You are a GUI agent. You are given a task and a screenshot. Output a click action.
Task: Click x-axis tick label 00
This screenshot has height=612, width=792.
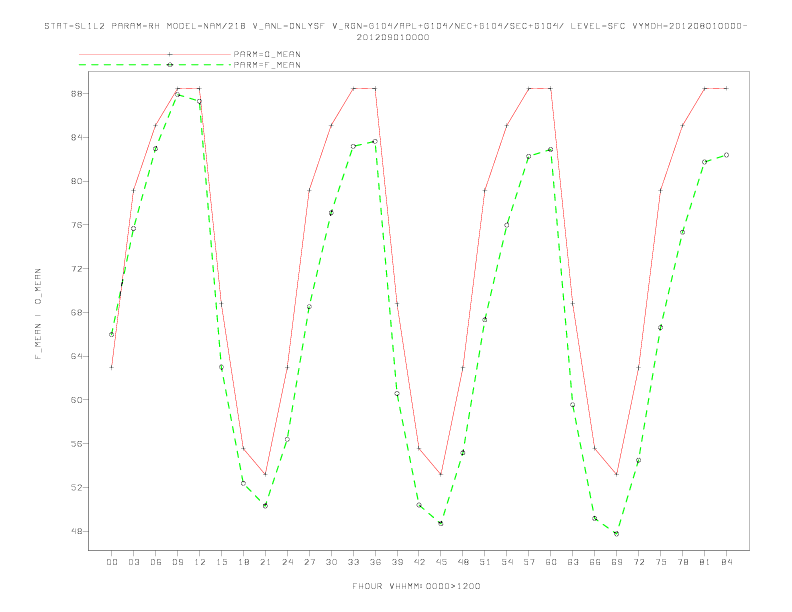pyautogui.click(x=112, y=562)
